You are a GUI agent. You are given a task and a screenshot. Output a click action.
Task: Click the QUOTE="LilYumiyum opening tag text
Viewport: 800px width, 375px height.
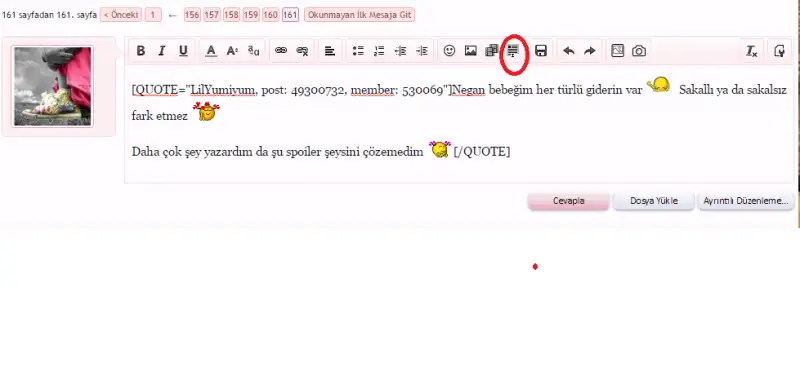tap(193, 91)
